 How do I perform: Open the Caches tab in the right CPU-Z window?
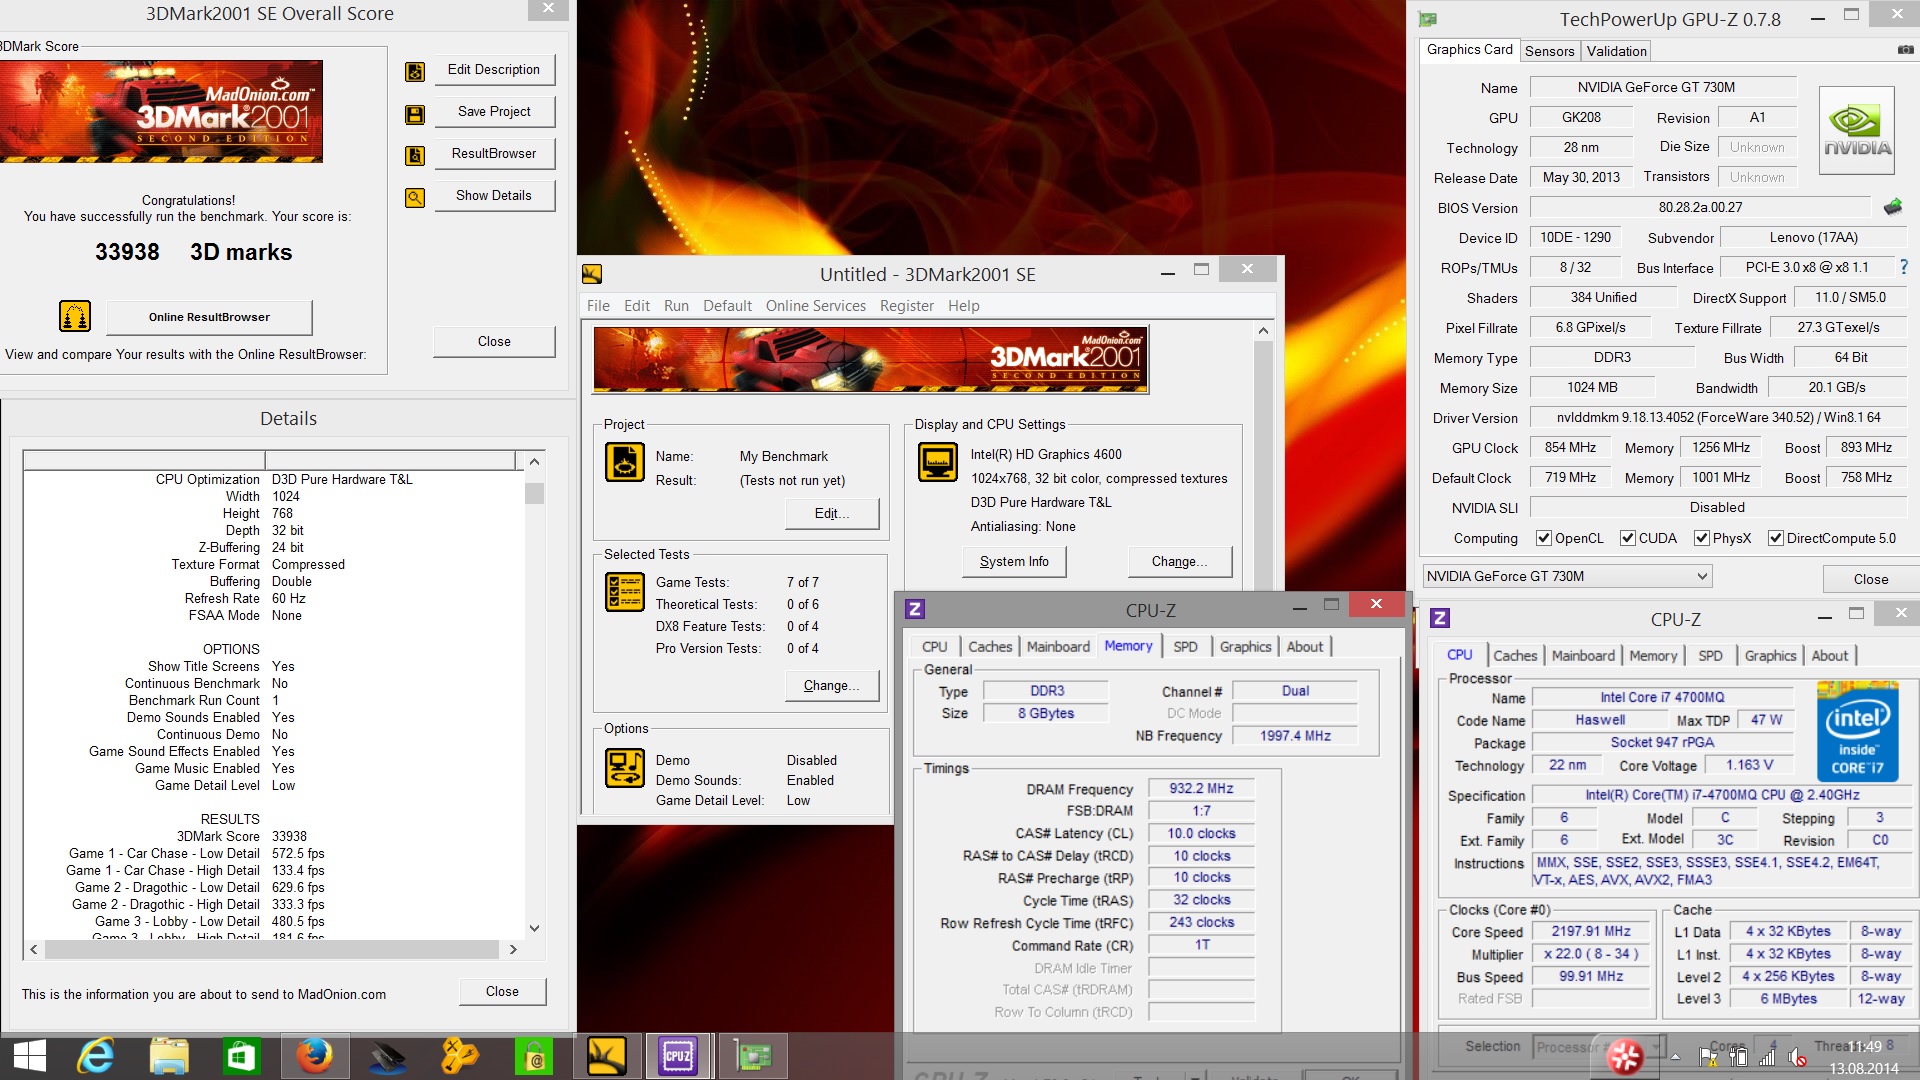(x=1515, y=656)
